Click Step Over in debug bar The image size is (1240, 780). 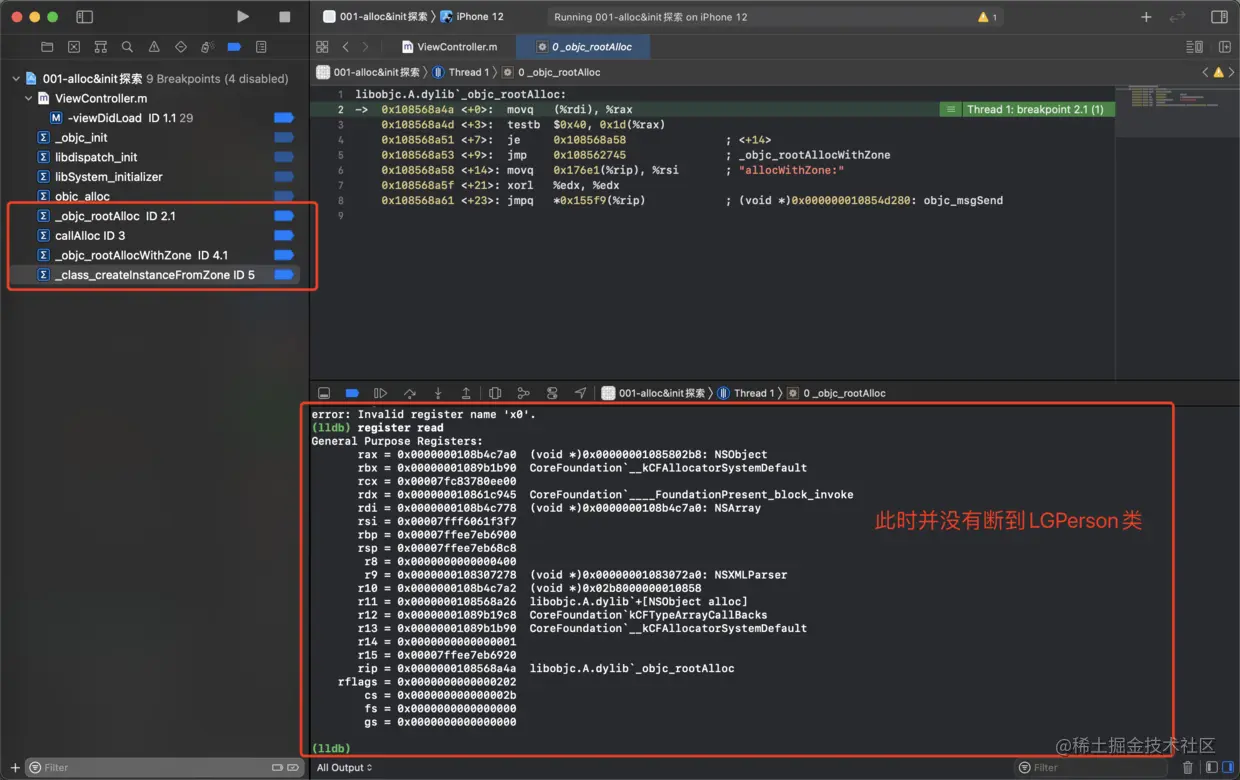tap(409, 393)
